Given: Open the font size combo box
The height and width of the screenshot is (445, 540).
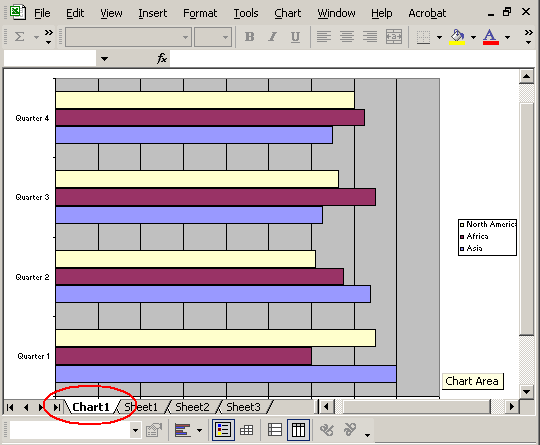Looking at the screenshot, I should pyautogui.click(x=213, y=37).
